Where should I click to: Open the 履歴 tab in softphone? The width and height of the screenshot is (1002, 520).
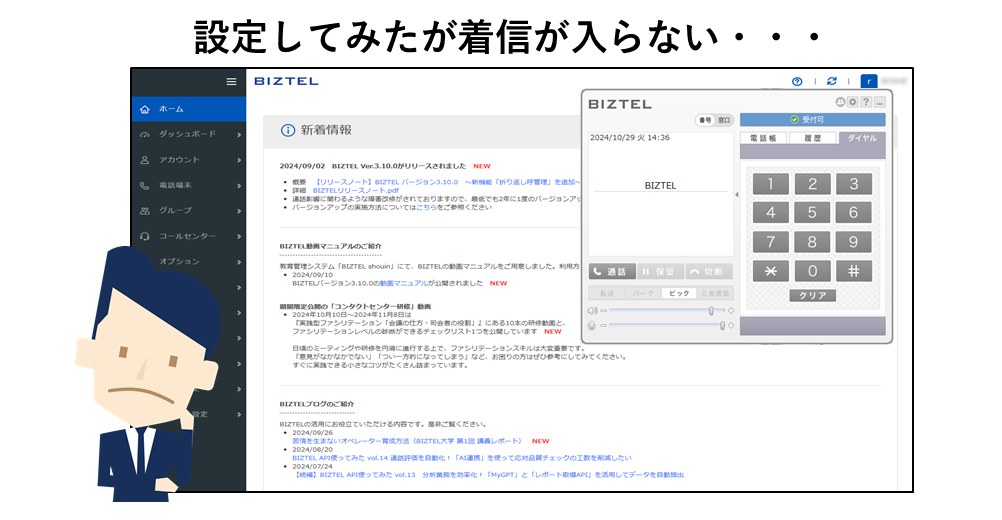point(812,139)
